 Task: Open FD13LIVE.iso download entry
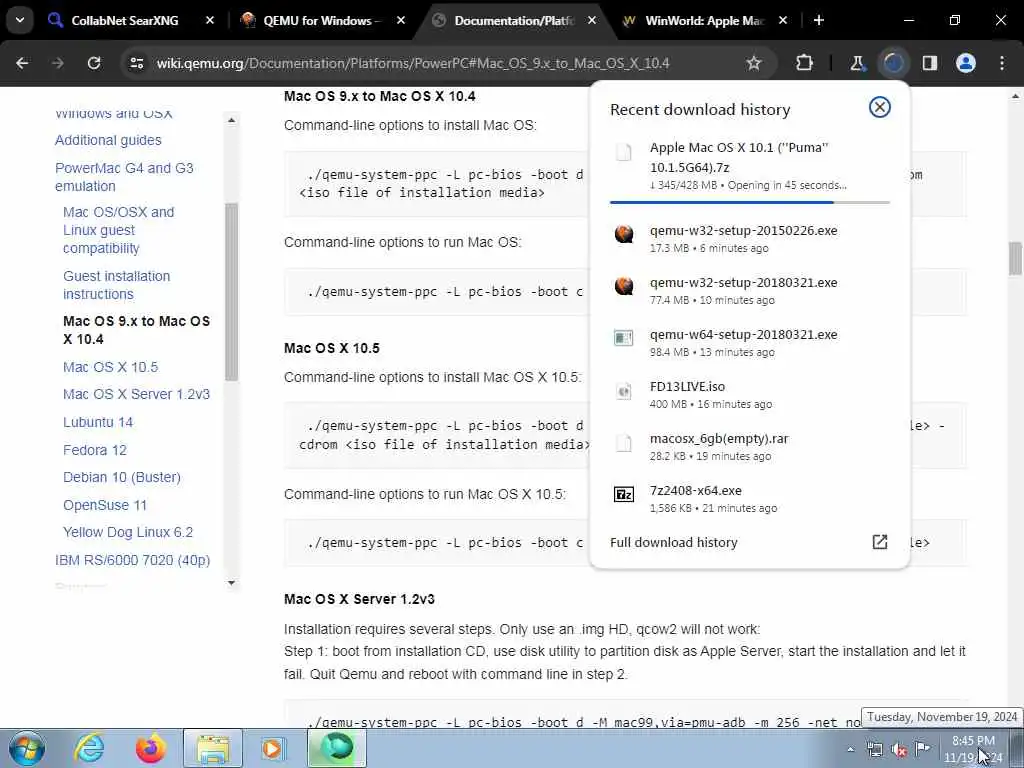750,394
